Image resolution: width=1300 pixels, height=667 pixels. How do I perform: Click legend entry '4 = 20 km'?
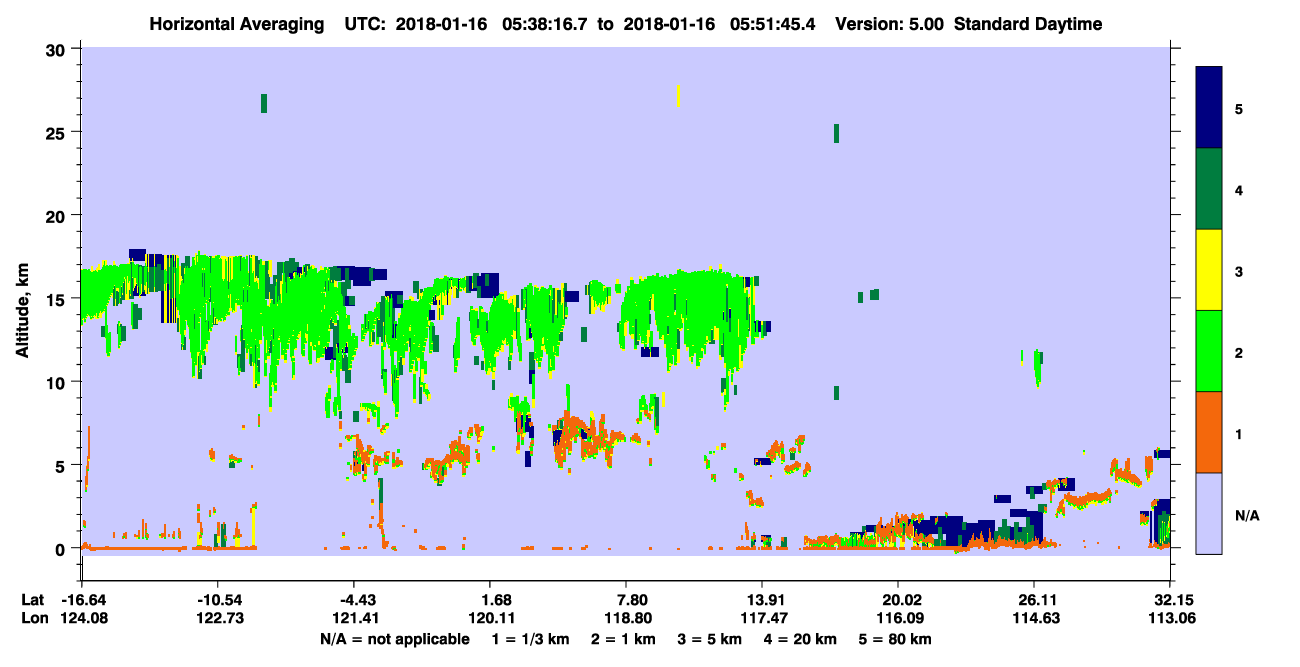click(798, 639)
